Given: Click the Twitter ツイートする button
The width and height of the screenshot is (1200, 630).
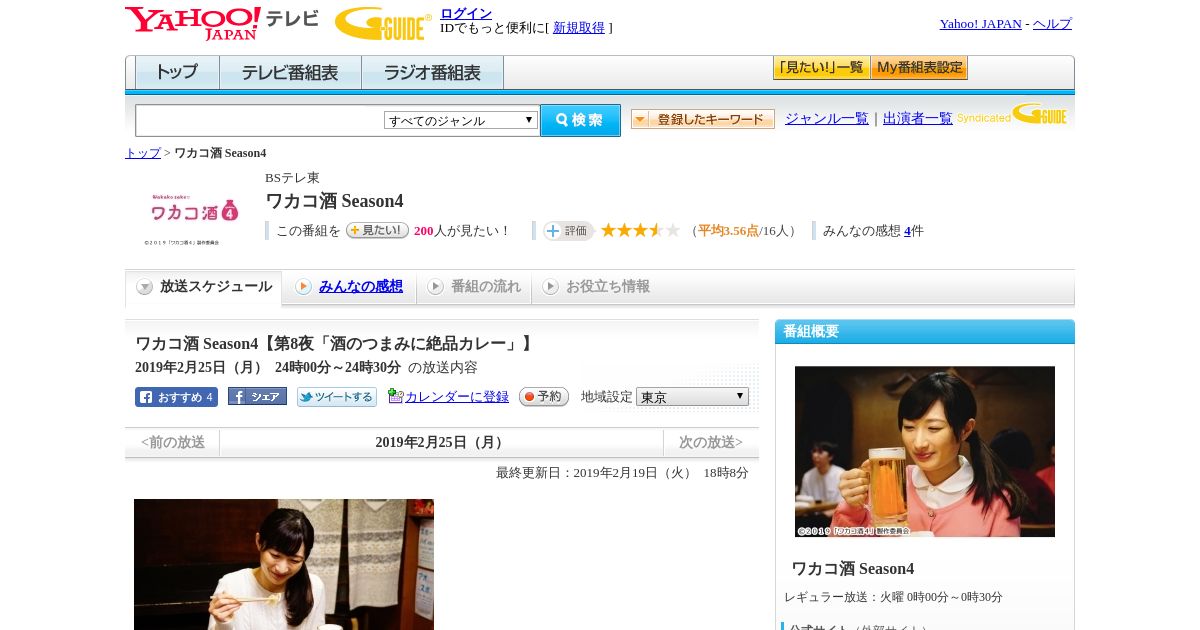Looking at the screenshot, I should [x=337, y=397].
